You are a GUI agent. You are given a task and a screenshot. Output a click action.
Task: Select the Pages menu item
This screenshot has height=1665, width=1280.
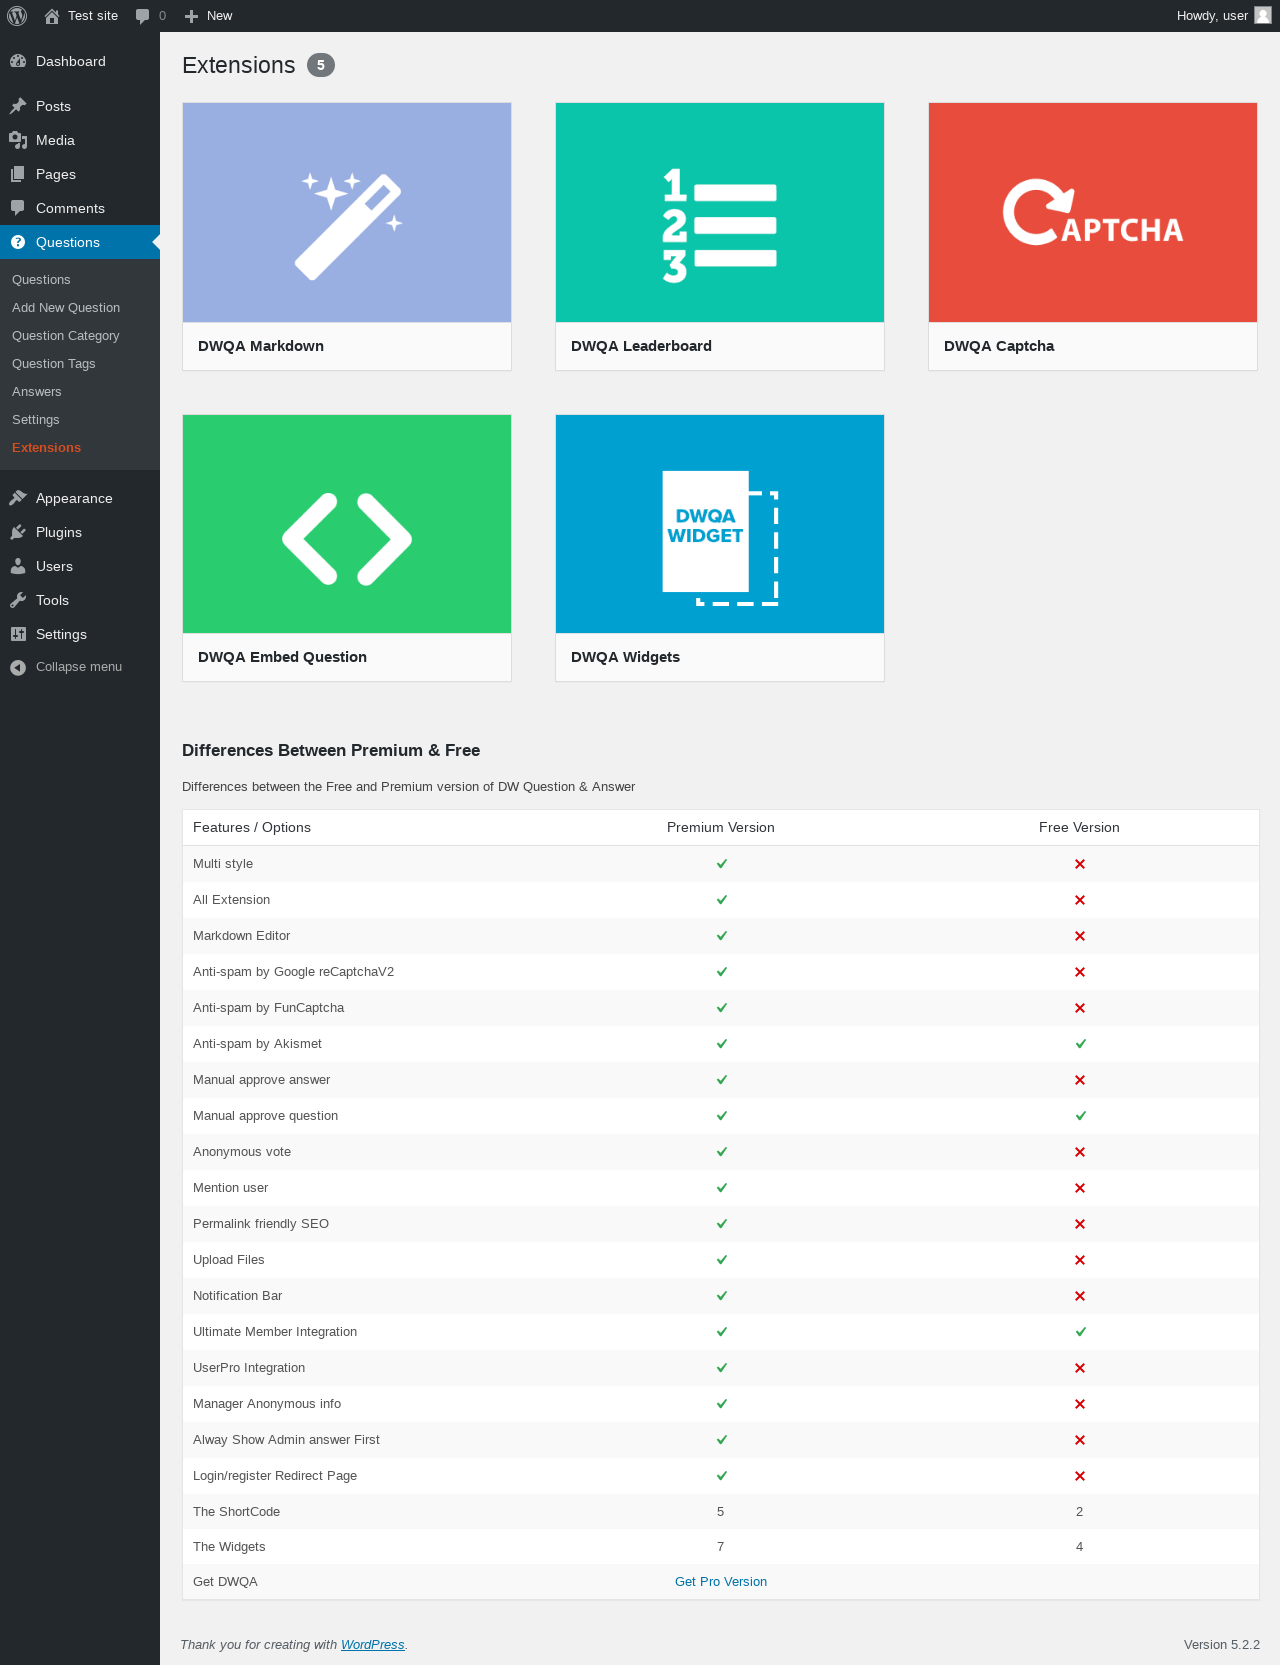pos(80,174)
